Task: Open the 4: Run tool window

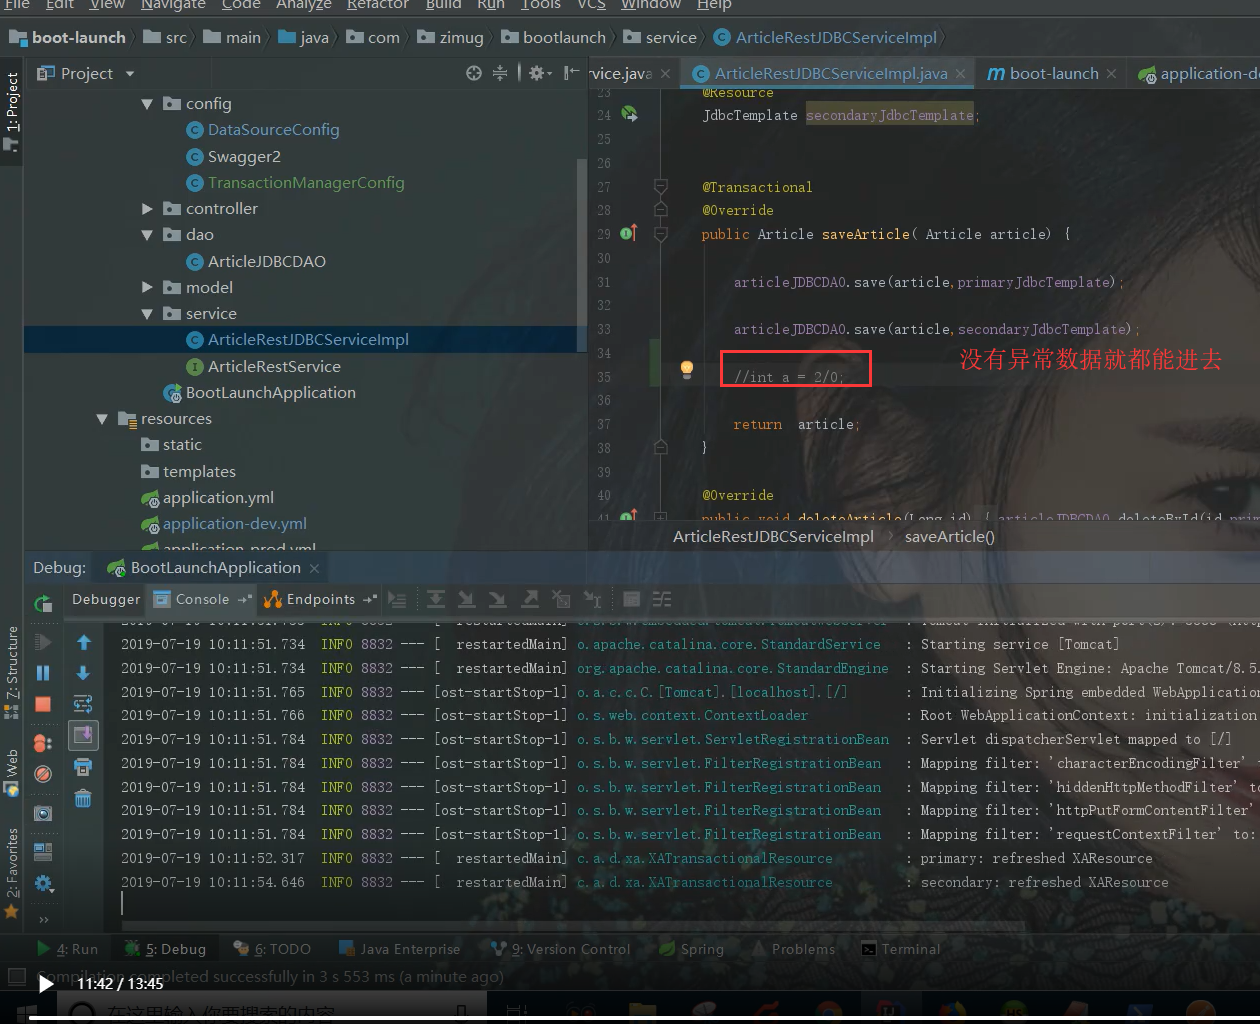Action: [x=68, y=949]
